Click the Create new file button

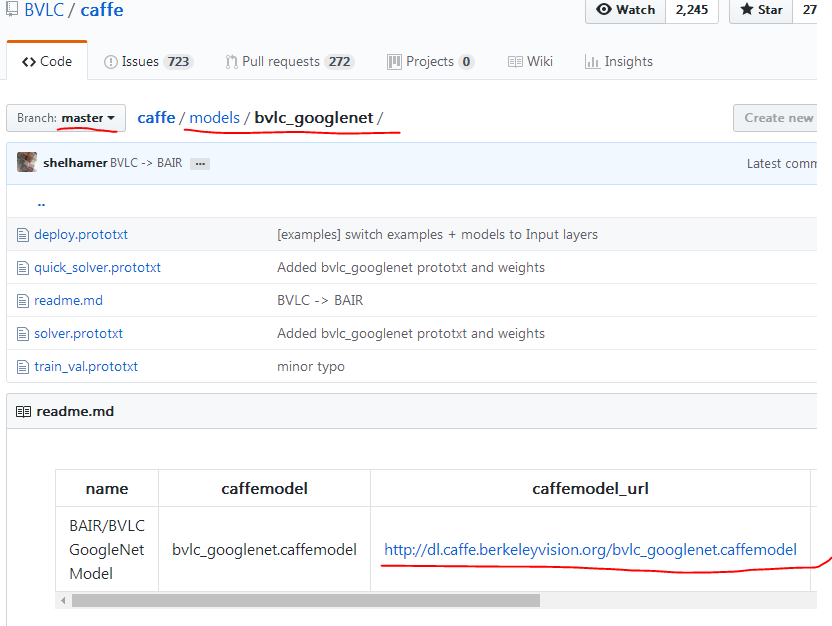click(x=775, y=118)
